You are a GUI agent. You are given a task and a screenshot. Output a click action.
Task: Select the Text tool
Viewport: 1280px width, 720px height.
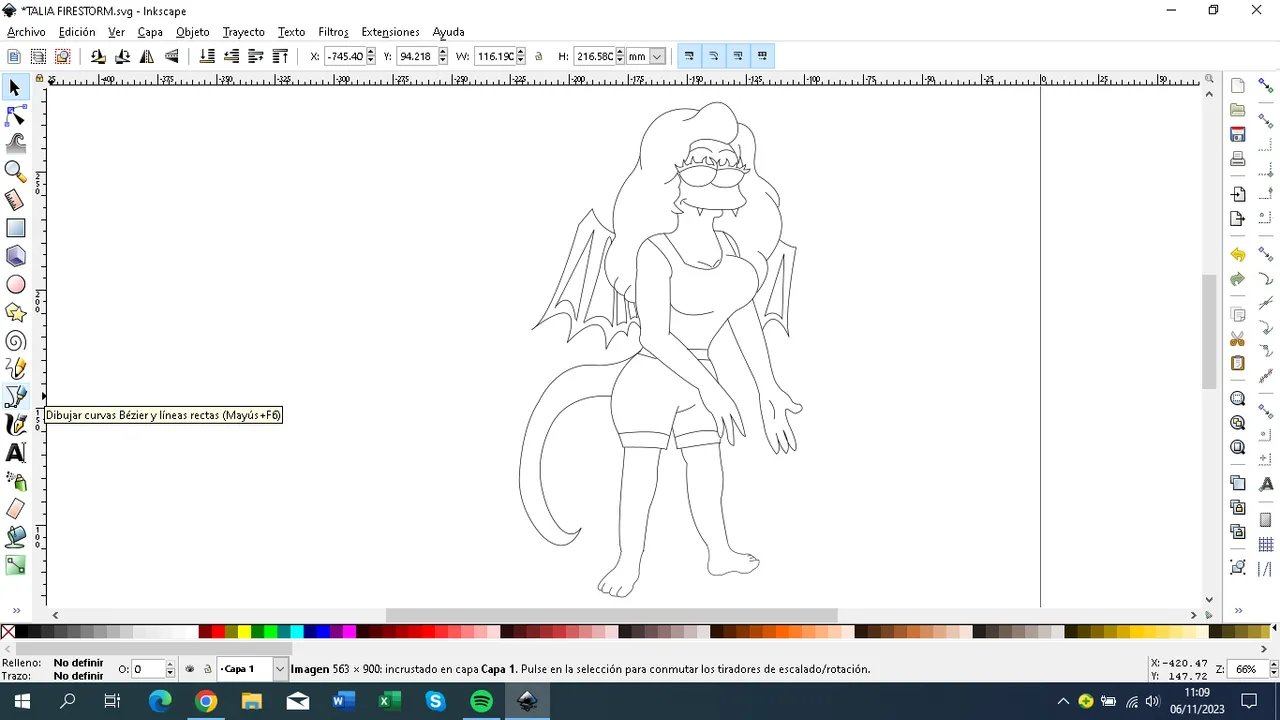pyautogui.click(x=15, y=453)
